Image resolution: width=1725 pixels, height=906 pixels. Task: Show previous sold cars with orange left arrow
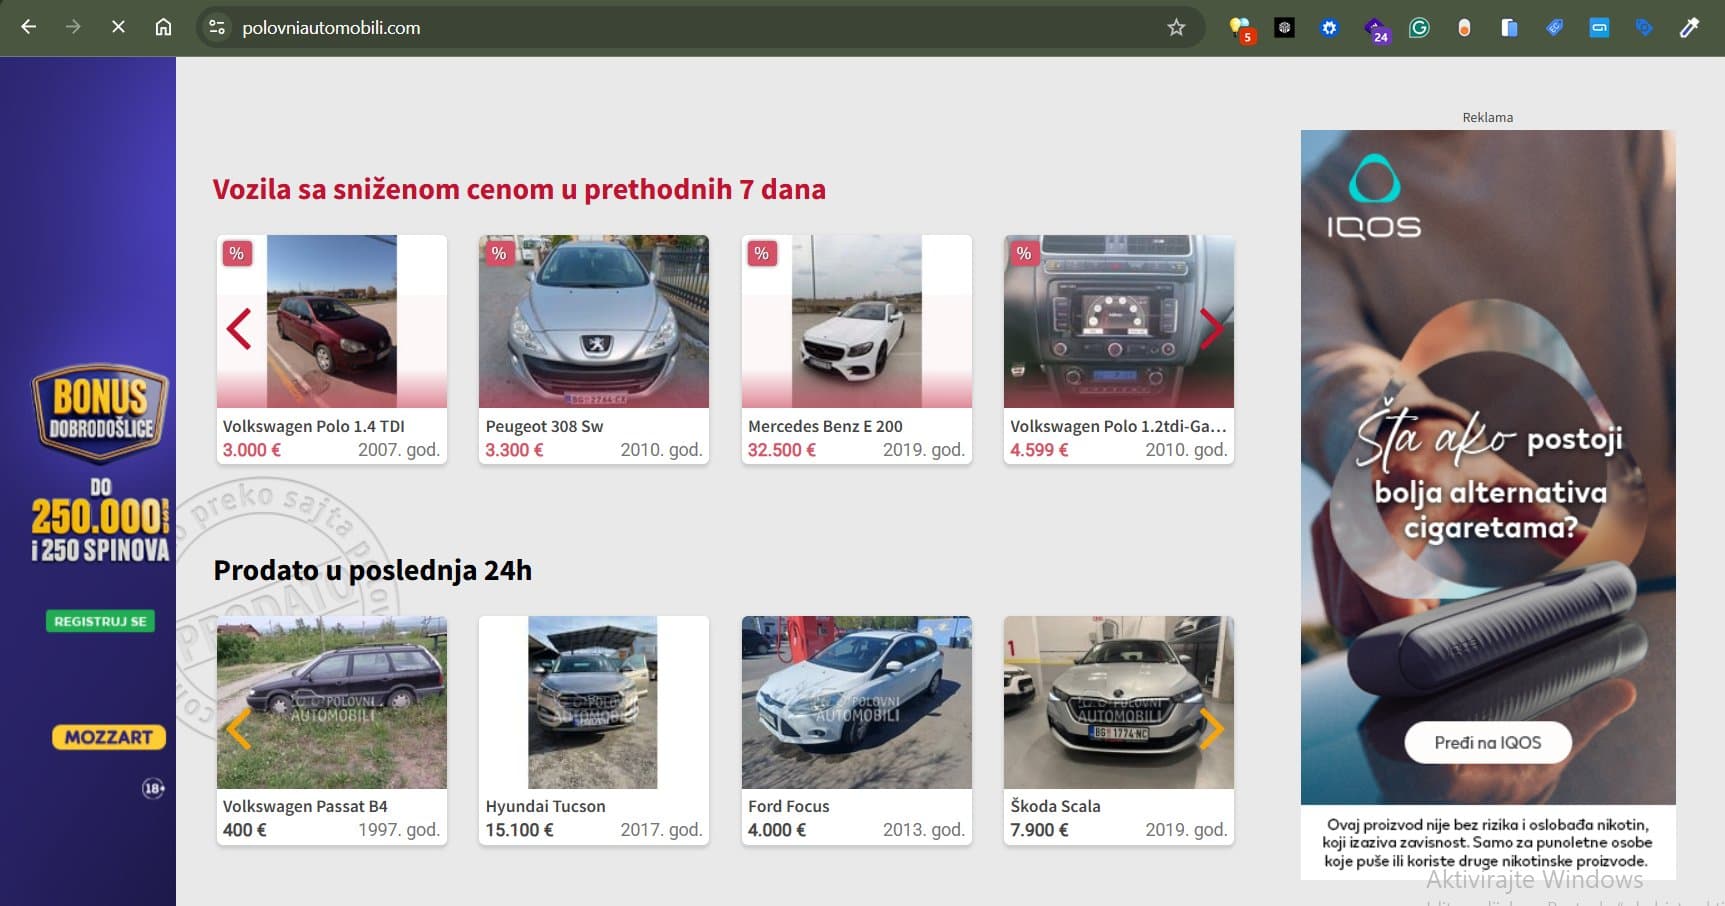(238, 729)
